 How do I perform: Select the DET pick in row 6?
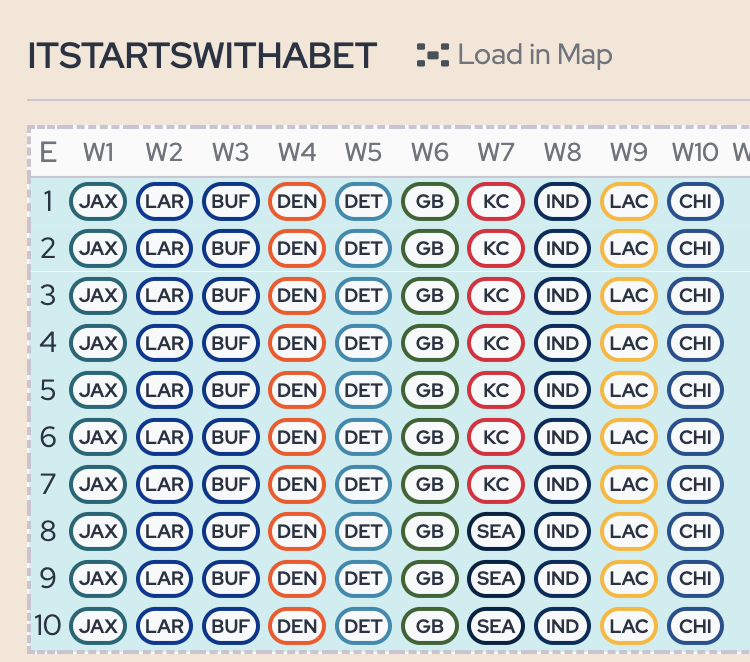pos(363,437)
